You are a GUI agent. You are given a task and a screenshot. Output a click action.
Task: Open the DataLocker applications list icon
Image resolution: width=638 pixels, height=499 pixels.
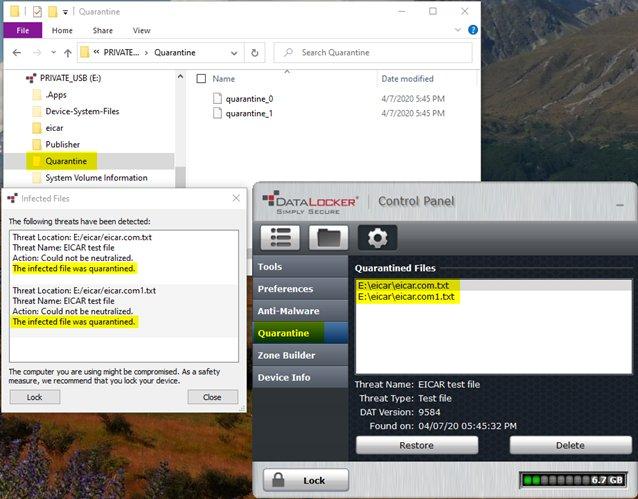(x=281, y=237)
